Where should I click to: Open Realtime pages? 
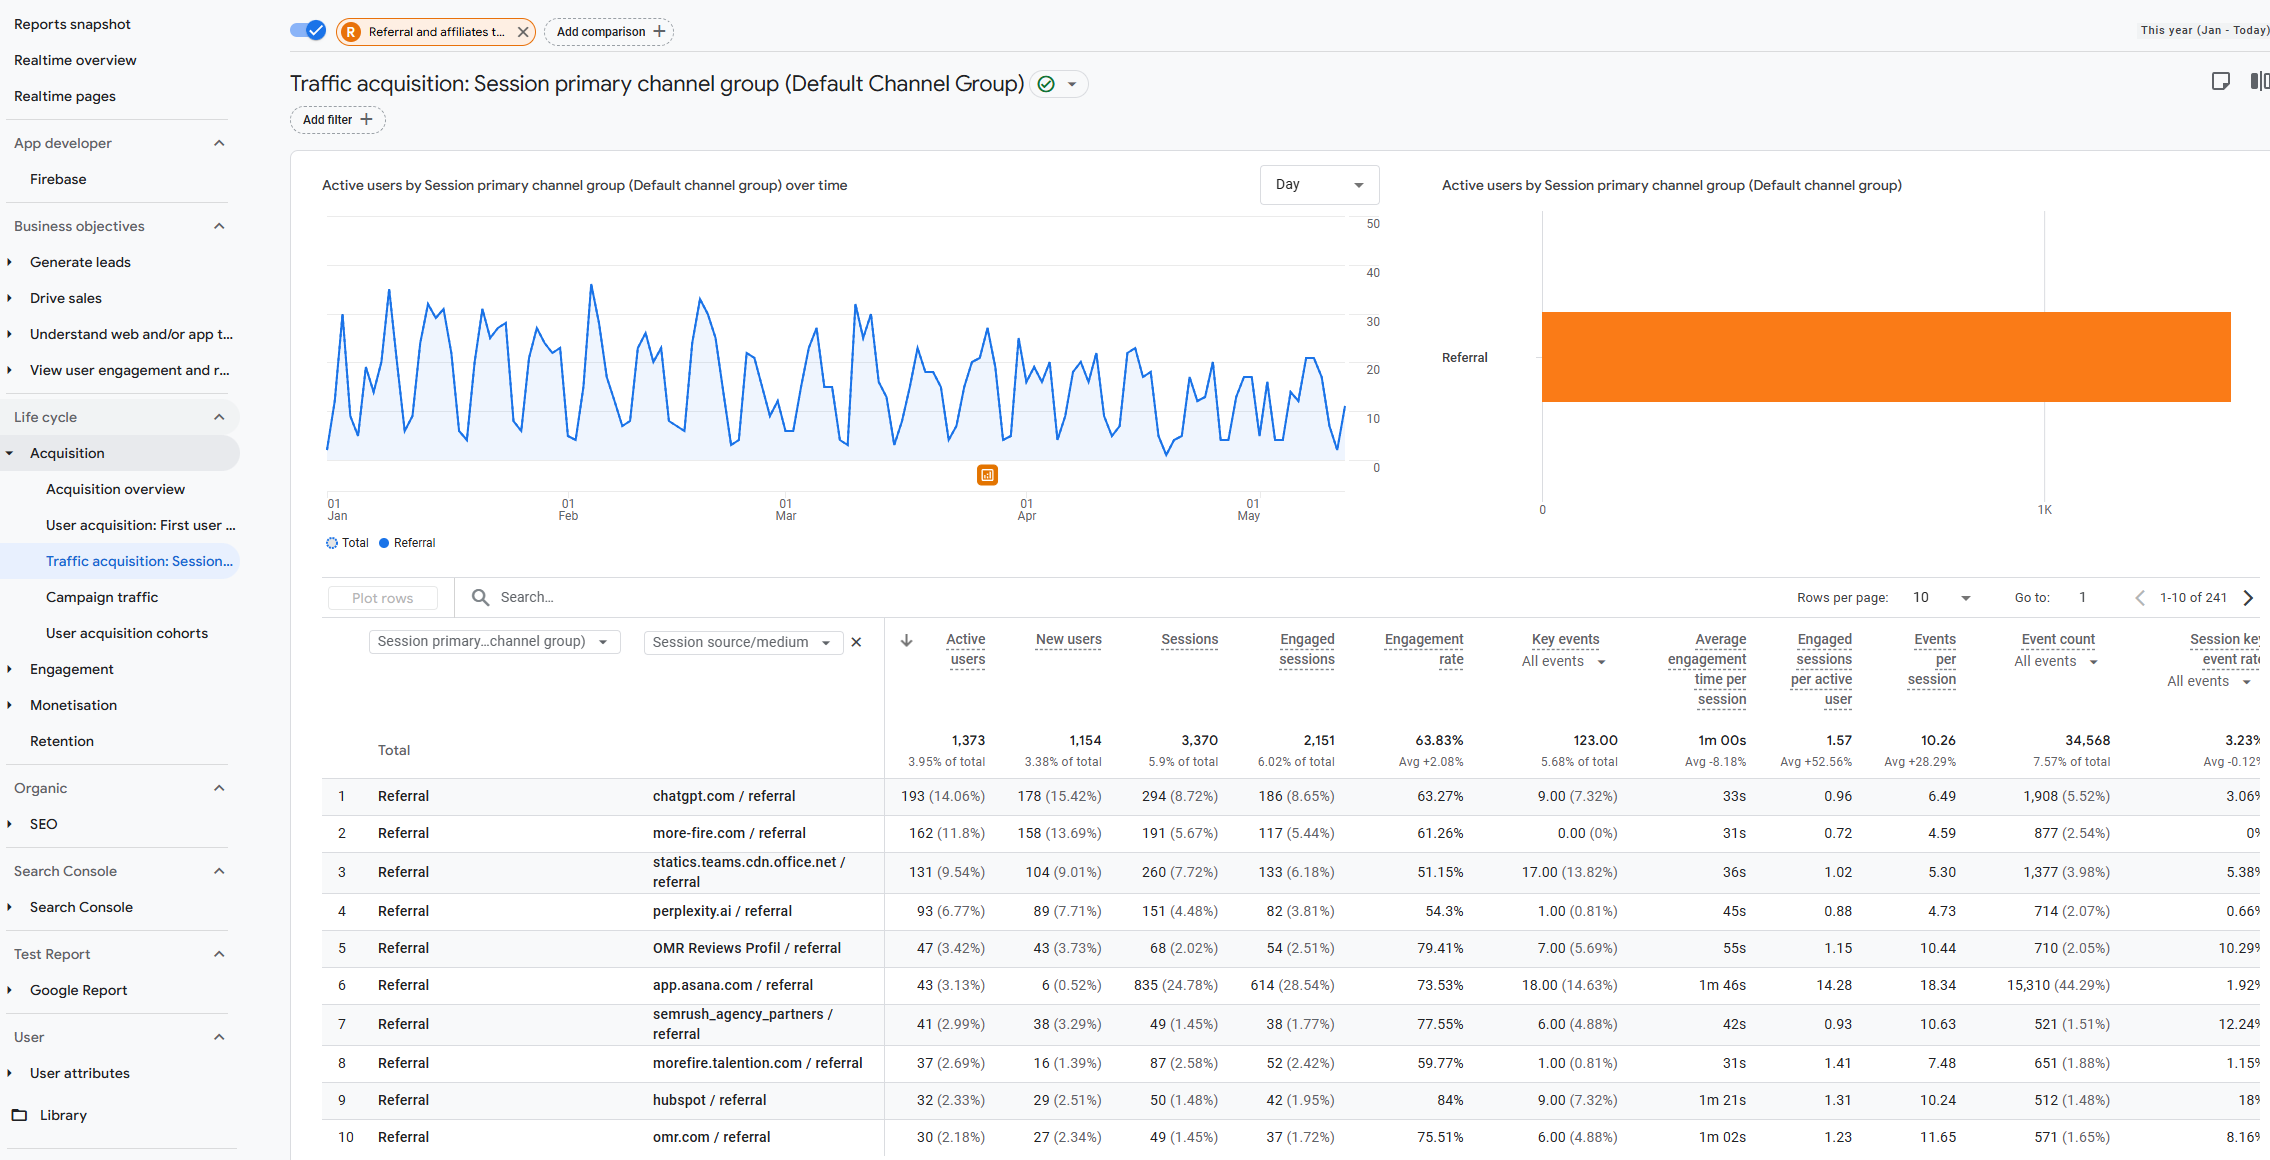65,96
